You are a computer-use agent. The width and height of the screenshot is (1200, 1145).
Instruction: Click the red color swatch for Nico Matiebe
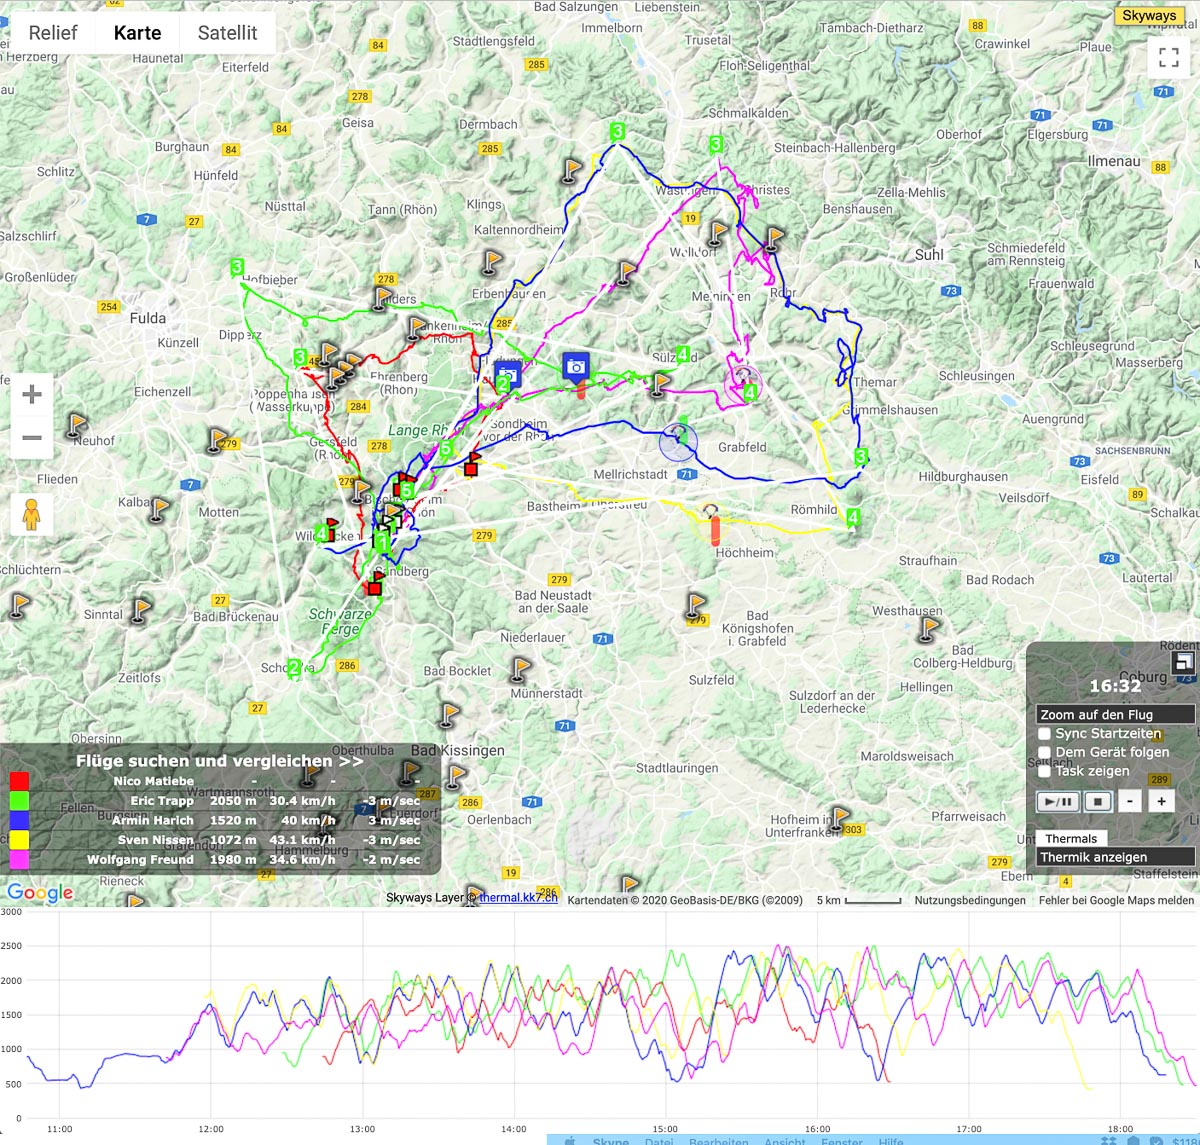[19, 781]
